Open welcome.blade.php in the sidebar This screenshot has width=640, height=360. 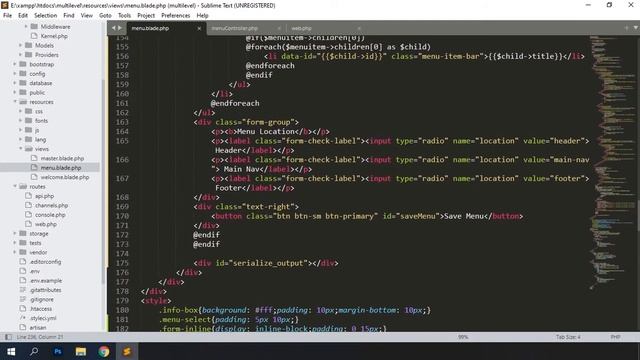pyautogui.click(x=64, y=177)
